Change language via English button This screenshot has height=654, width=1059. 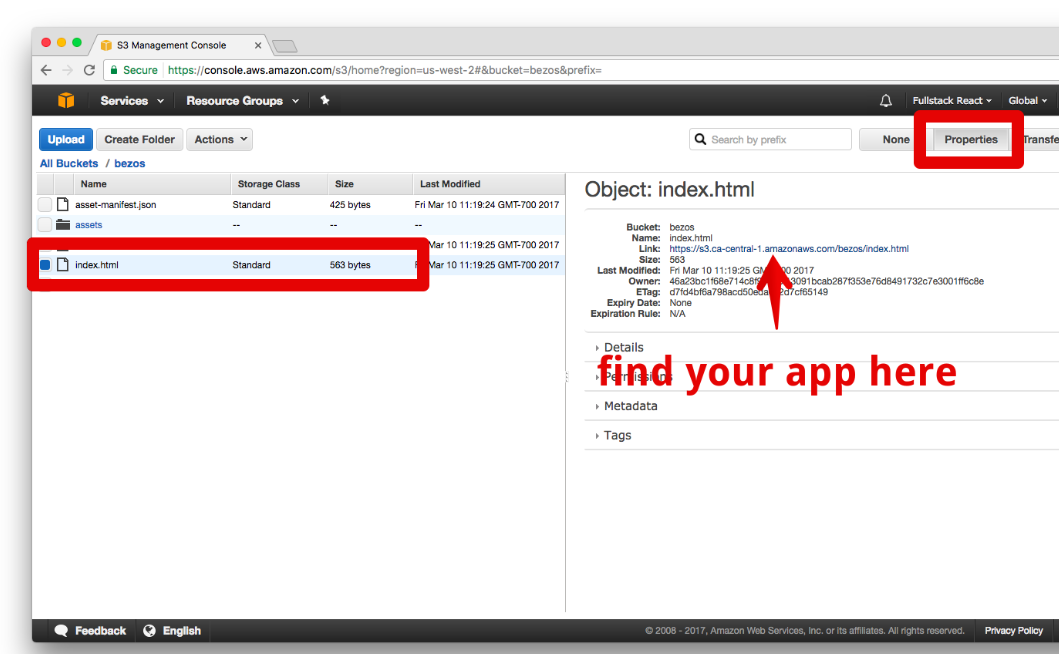click(x=173, y=630)
